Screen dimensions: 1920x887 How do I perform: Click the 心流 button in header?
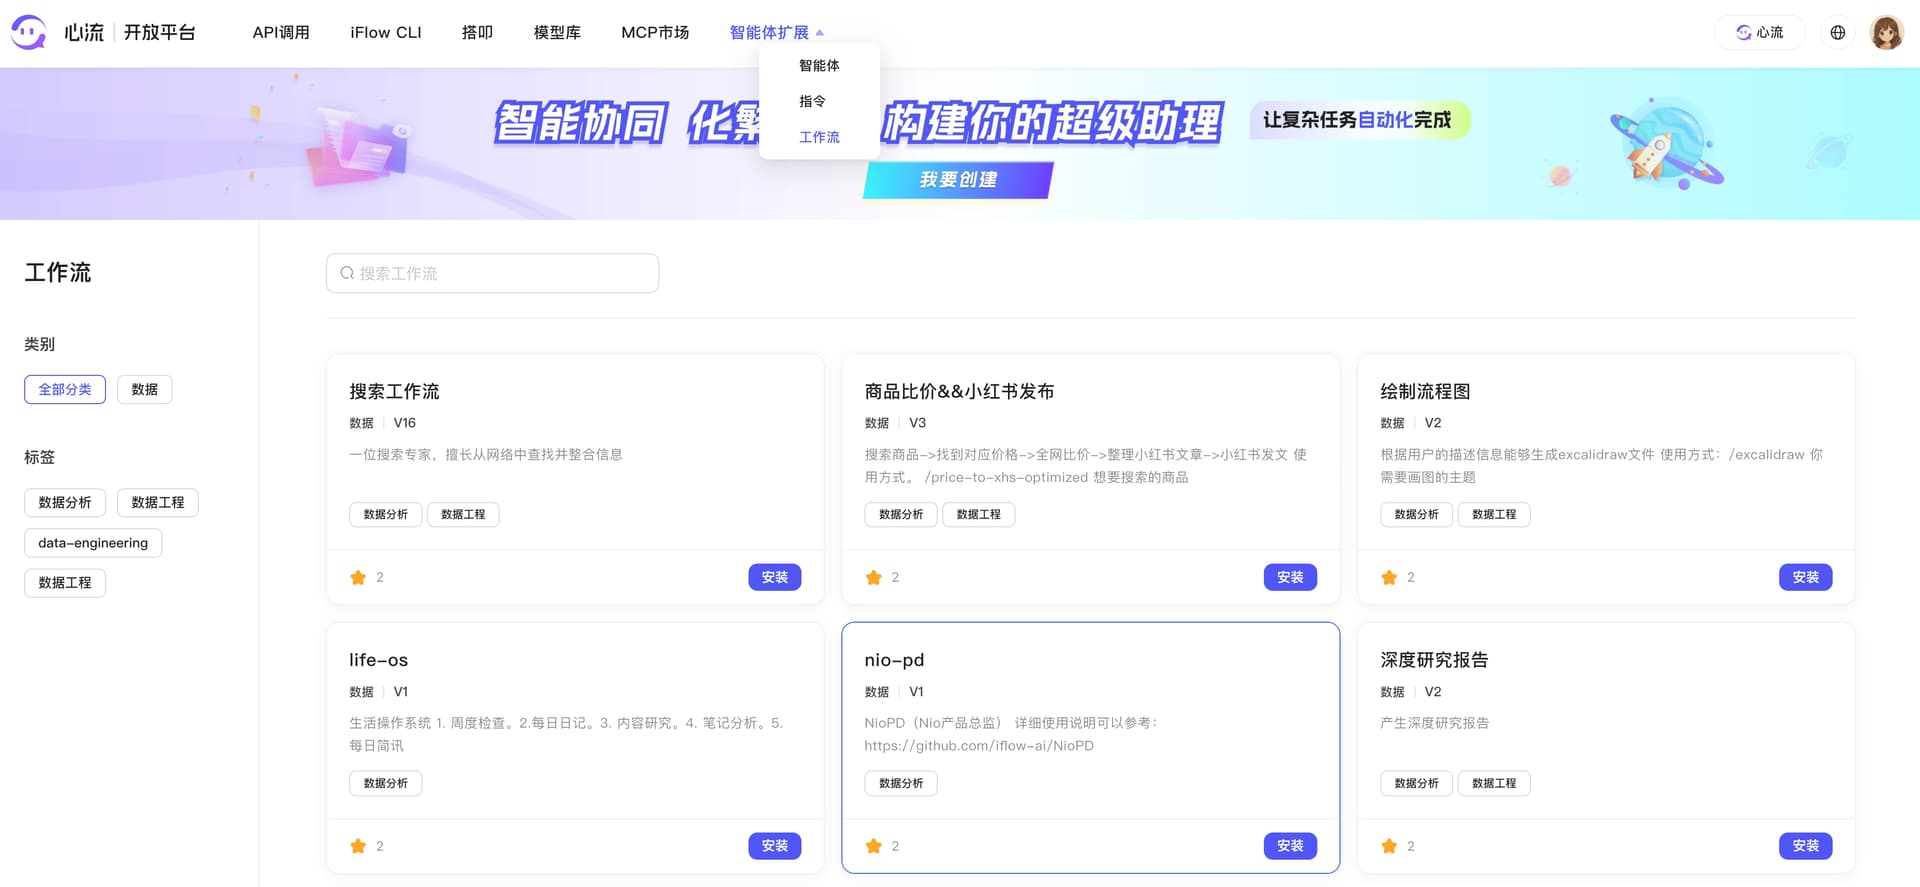coord(1759,32)
